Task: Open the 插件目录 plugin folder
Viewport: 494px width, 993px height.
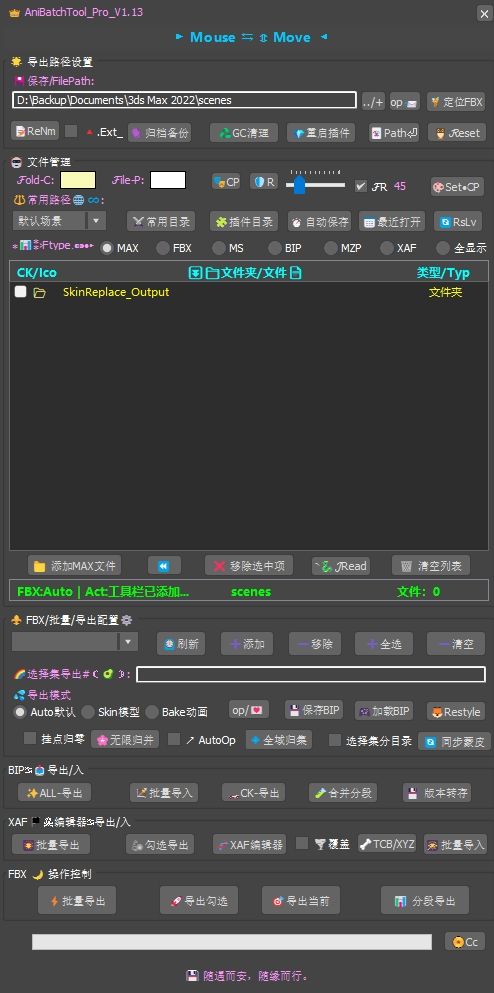Action: click(x=244, y=222)
